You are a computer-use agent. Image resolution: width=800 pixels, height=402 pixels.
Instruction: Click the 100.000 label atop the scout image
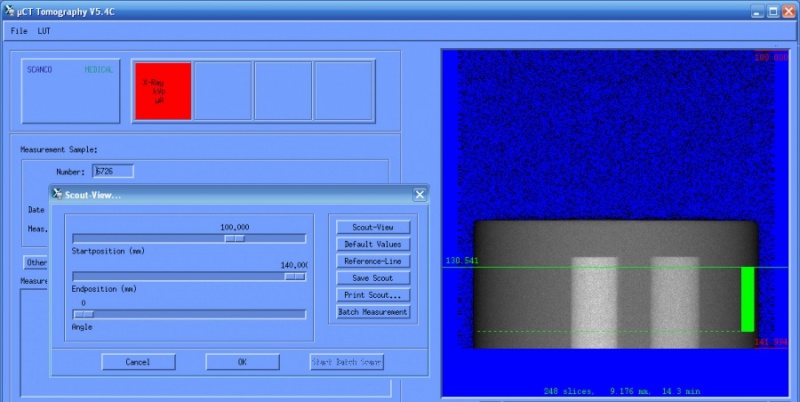coord(771,58)
